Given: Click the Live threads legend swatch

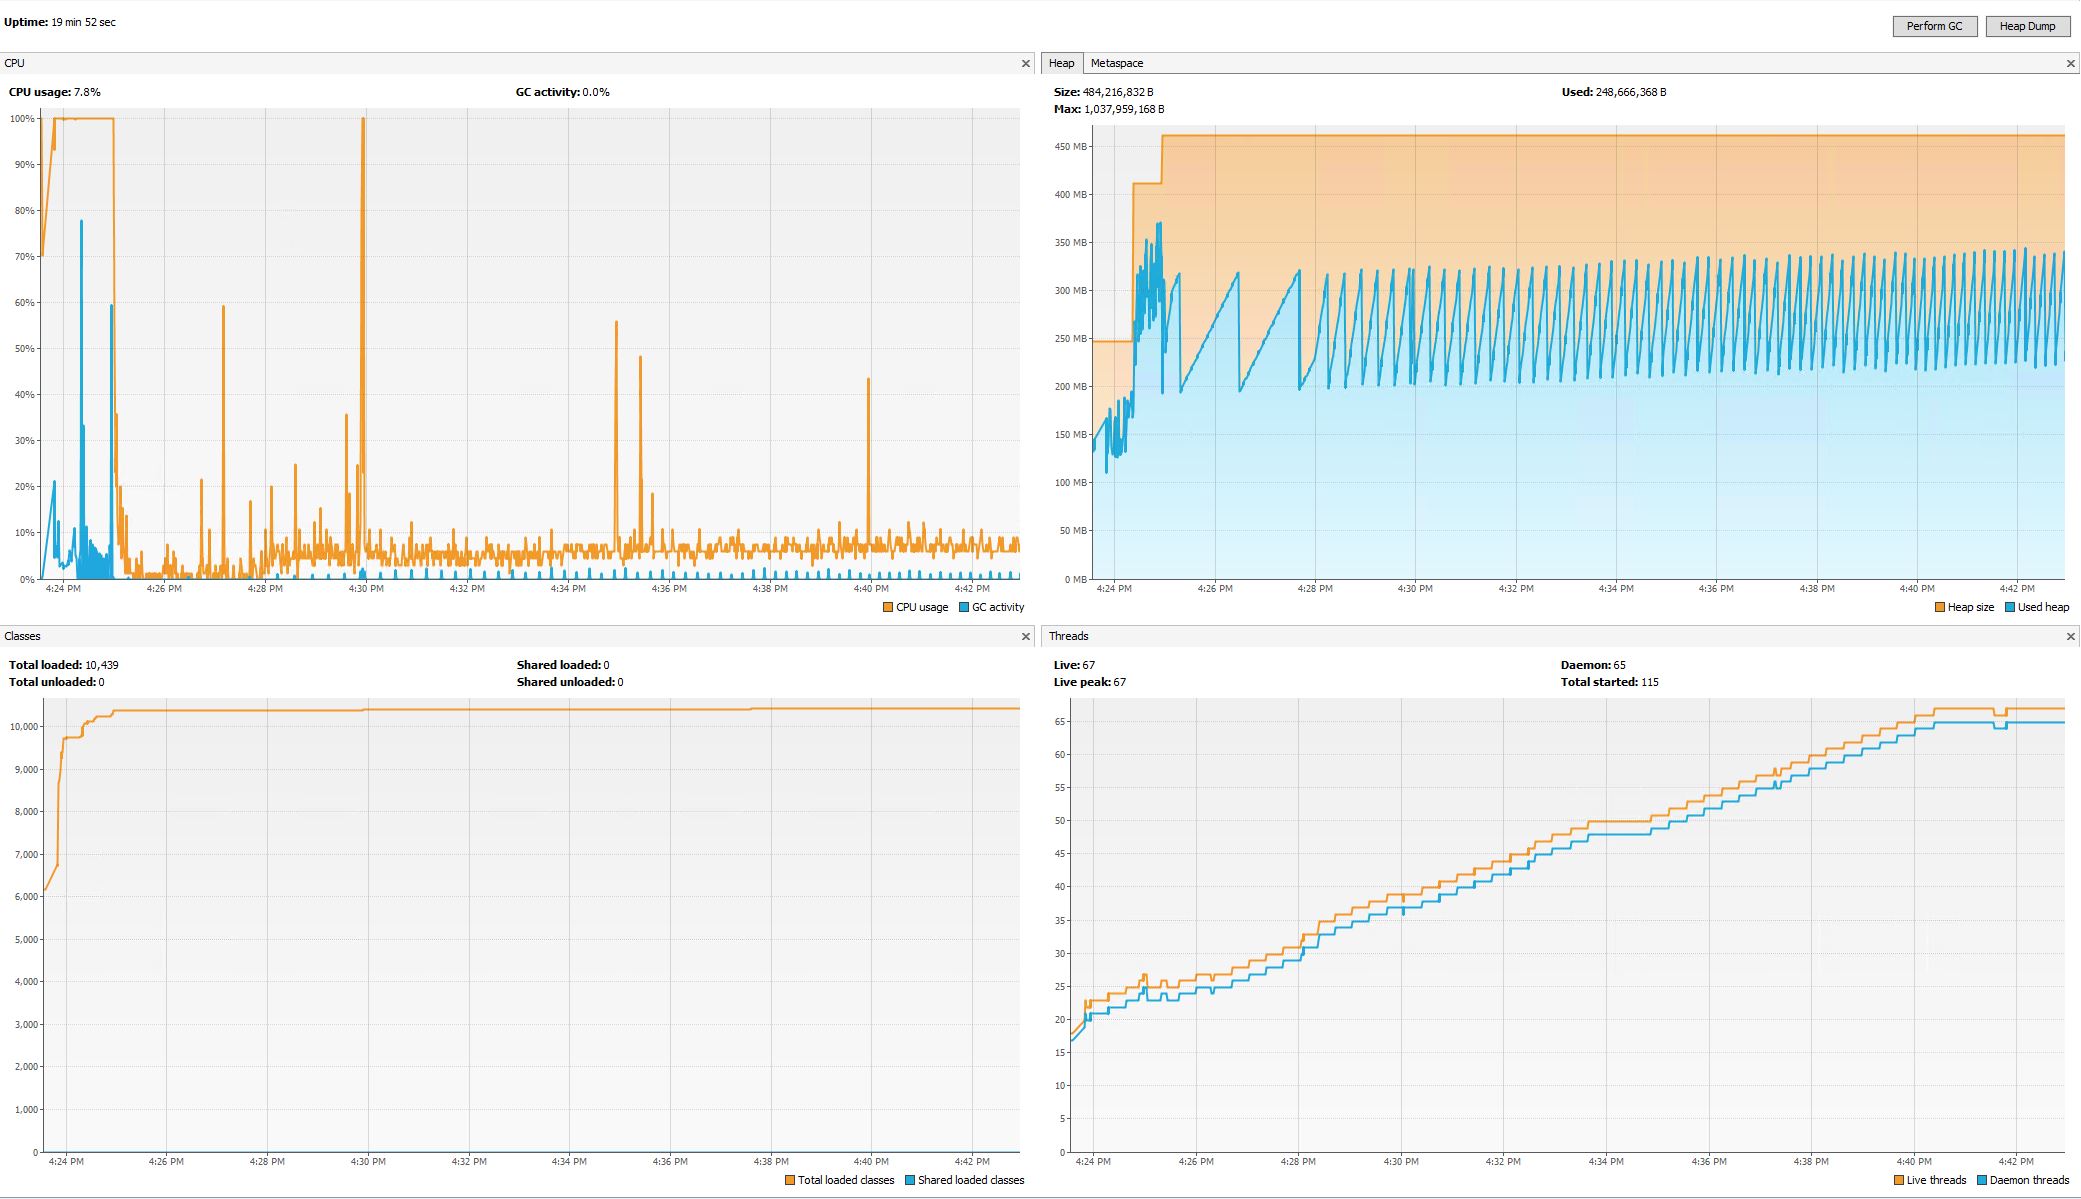Looking at the screenshot, I should pos(1899,1180).
